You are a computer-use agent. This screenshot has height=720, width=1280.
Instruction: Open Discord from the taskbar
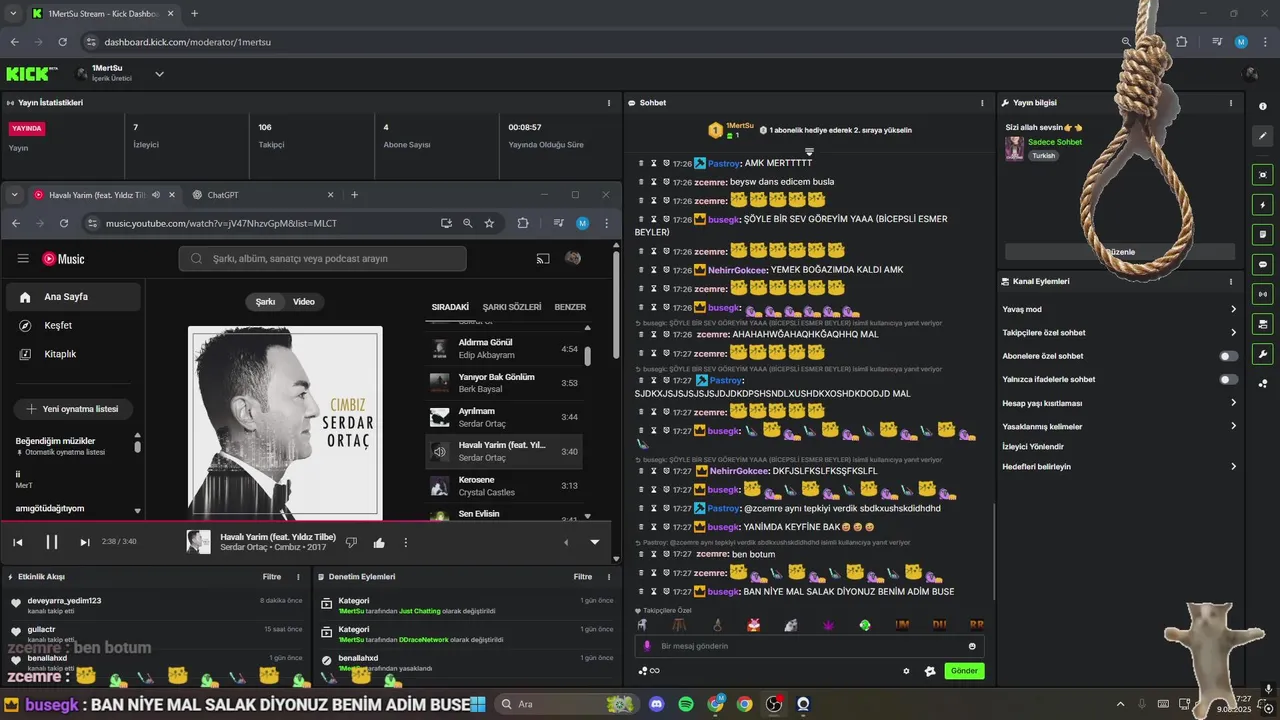pos(657,704)
